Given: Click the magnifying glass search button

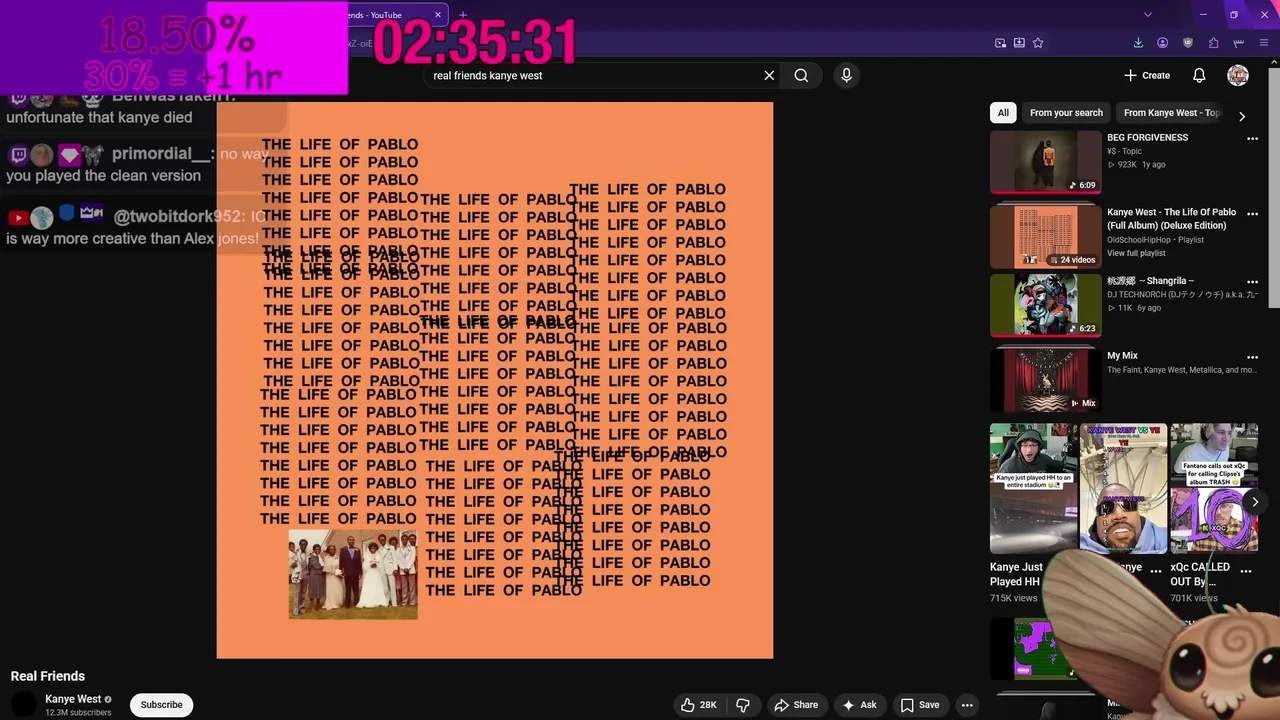Looking at the screenshot, I should [801, 75].
